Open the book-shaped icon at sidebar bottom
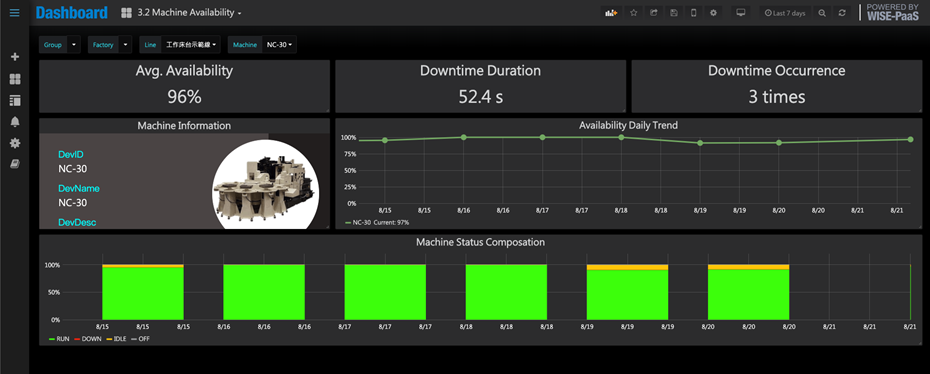Image resolution: width=930 pixels, height=374 pixels. [x=15, y=164]
